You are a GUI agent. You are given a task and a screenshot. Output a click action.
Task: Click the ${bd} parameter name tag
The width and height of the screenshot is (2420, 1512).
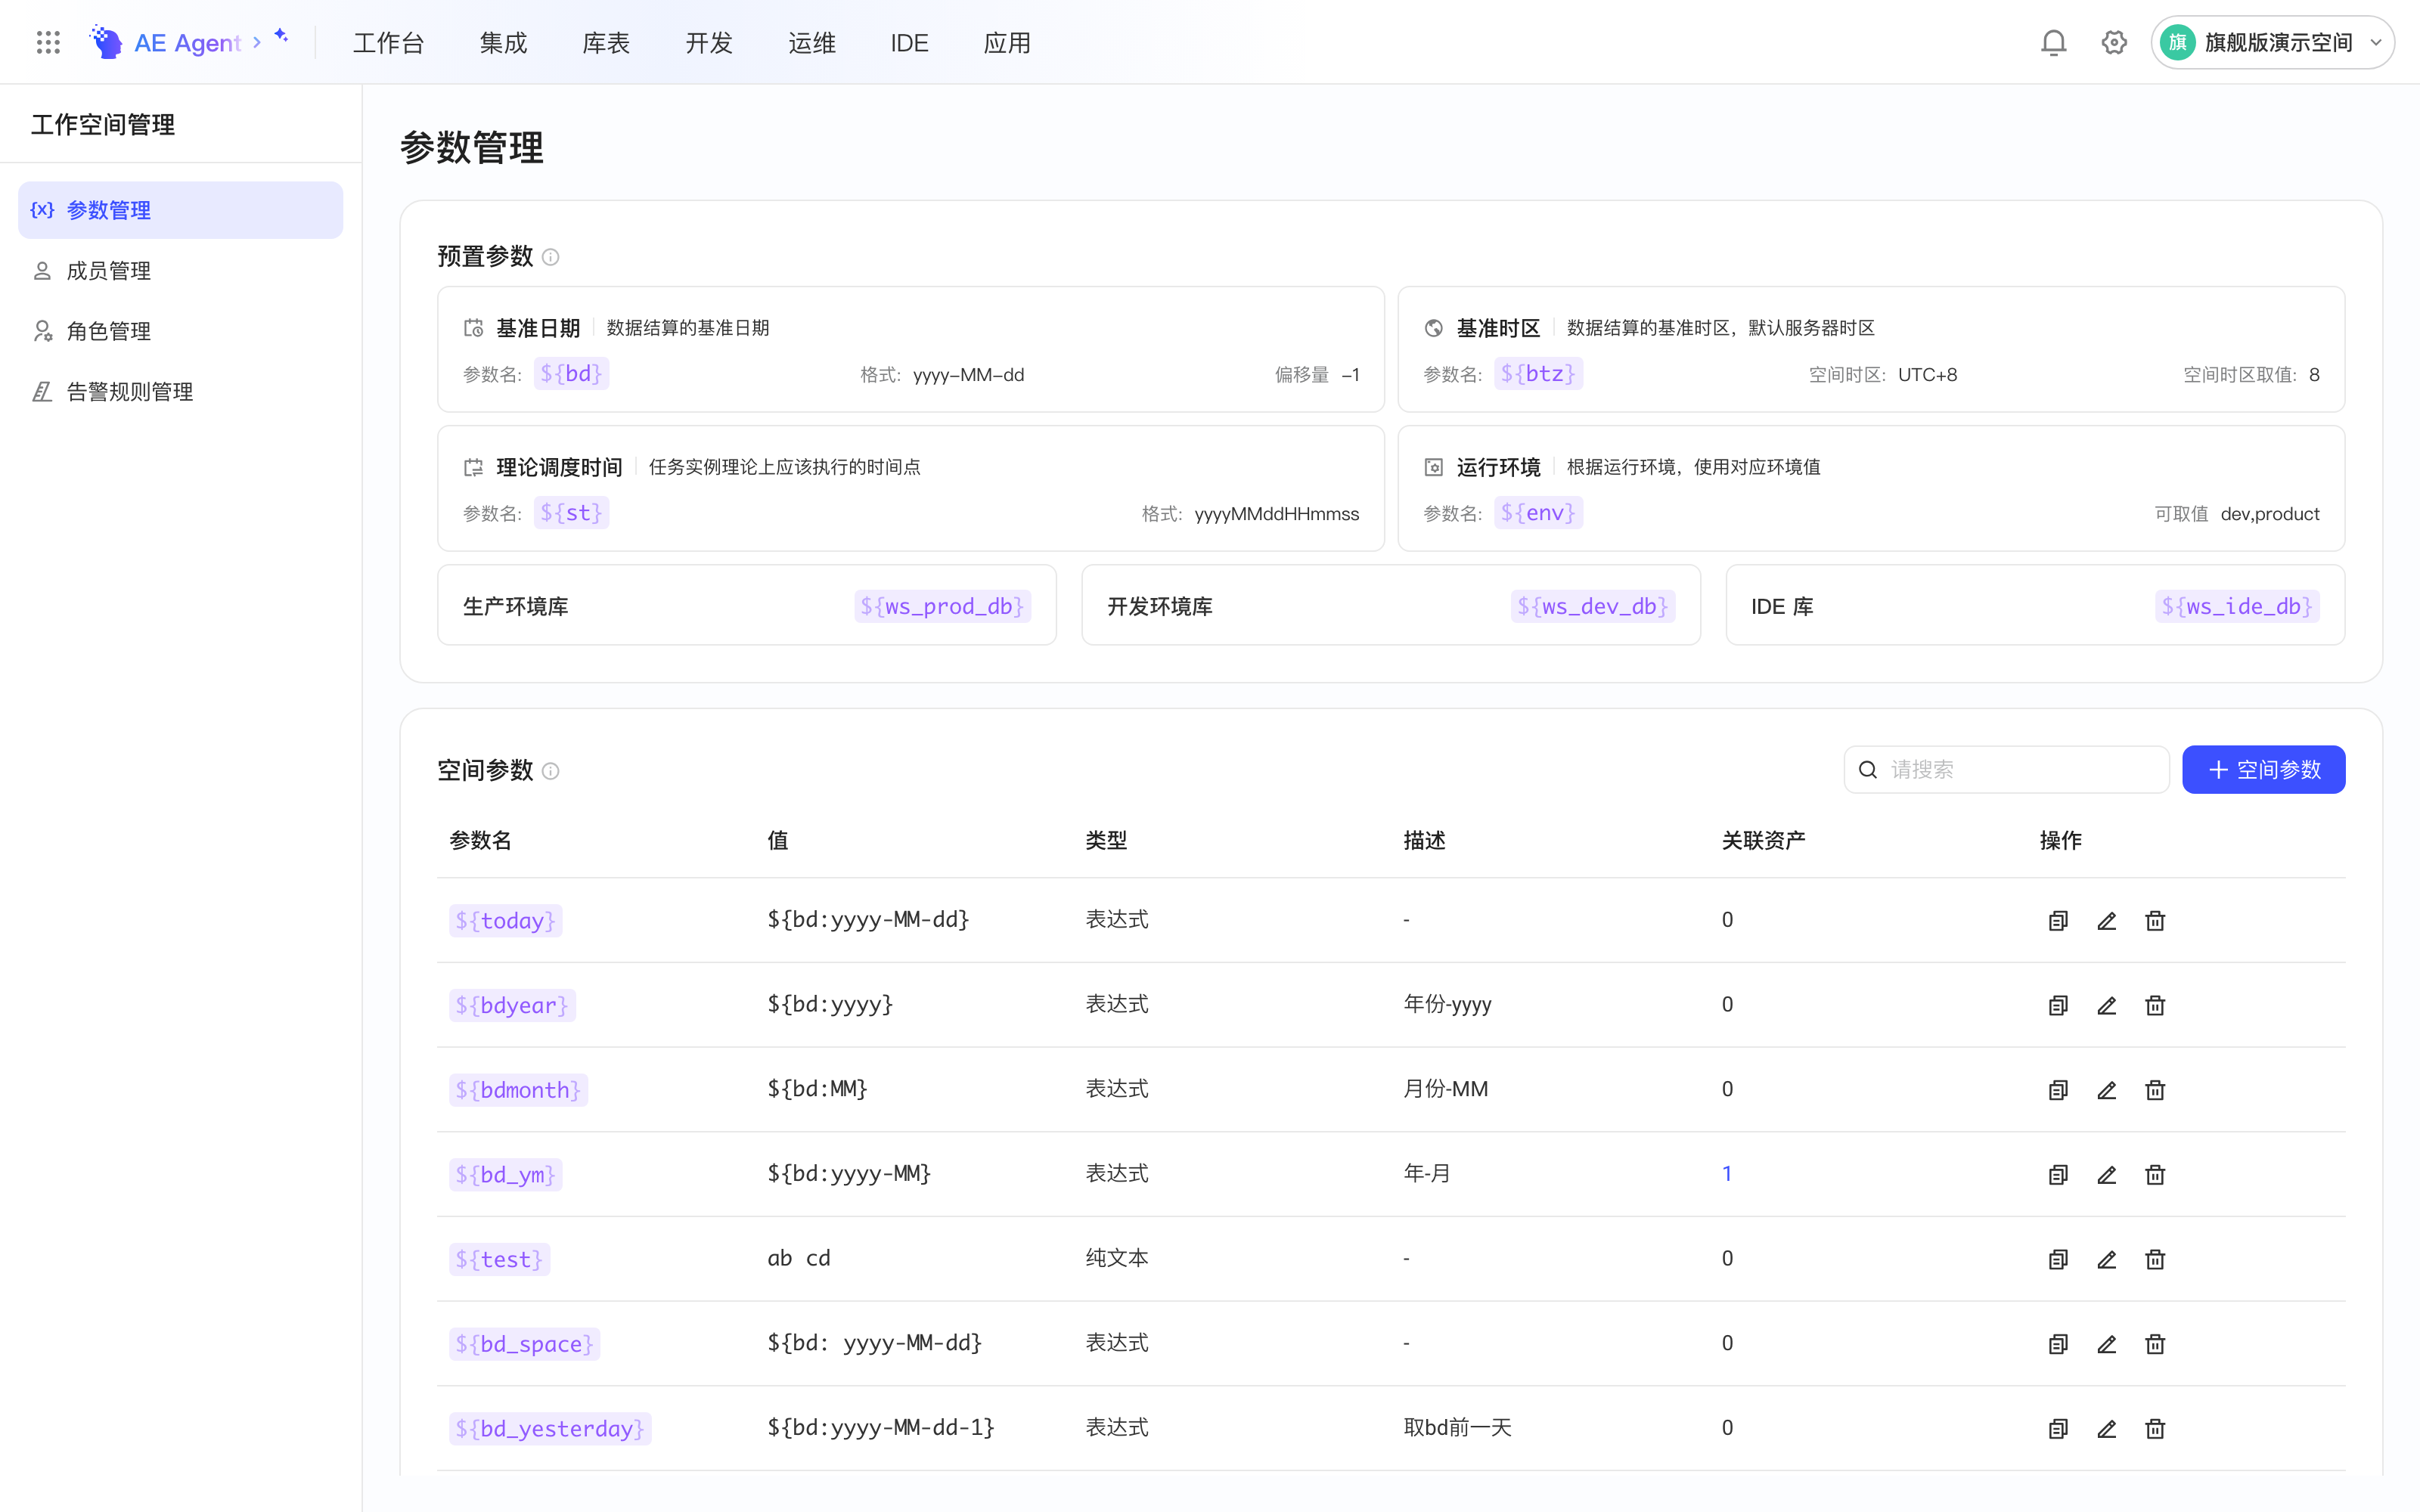click(x=571, y=374)
